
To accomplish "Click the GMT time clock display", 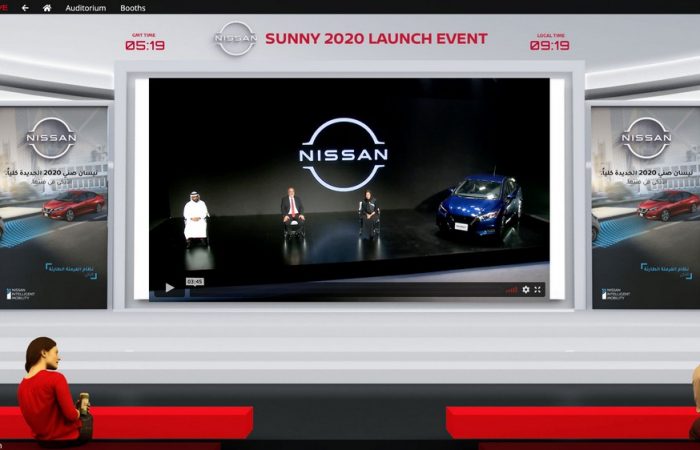I will coord(145,43).
